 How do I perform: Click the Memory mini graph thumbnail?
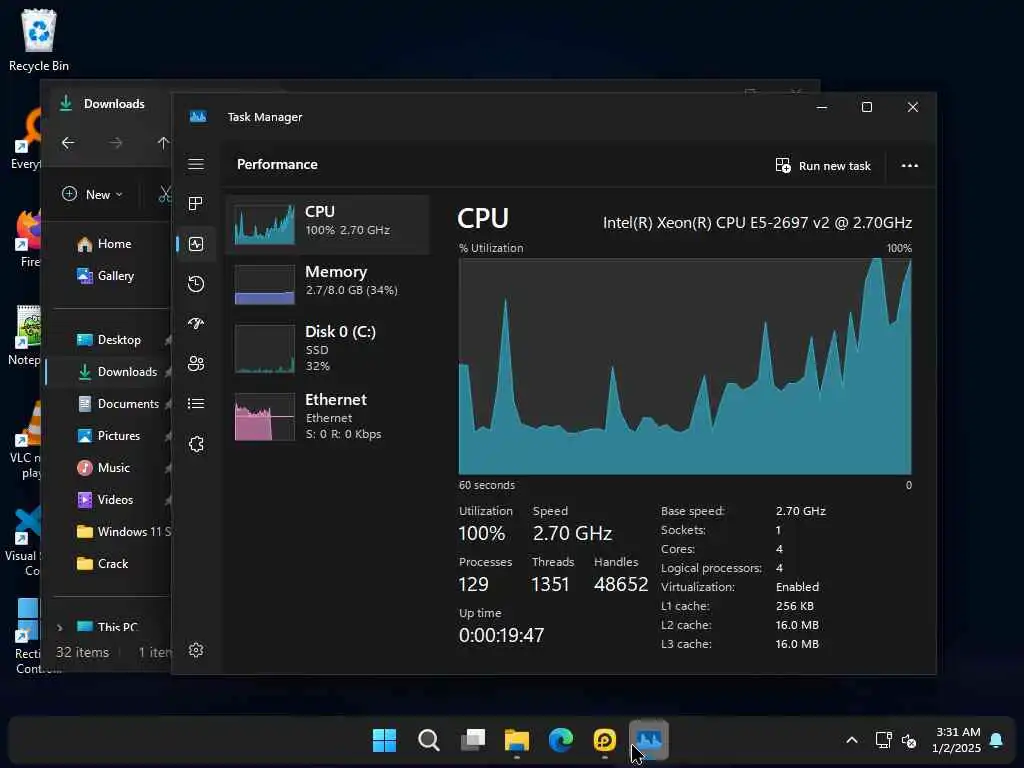coord(264,284)
